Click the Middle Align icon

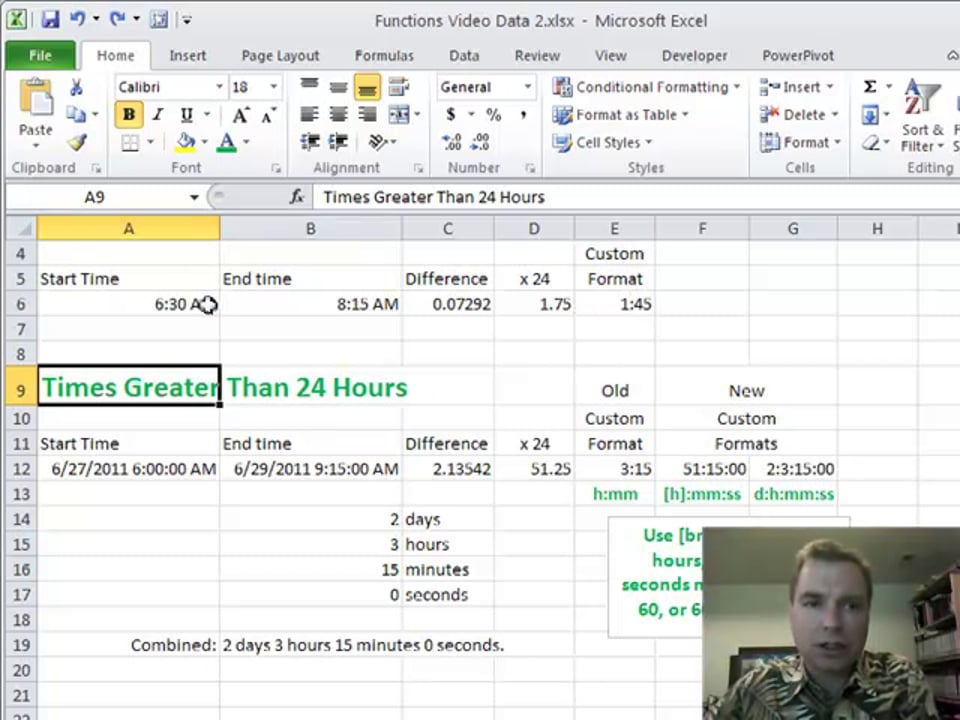click(338, 87)
